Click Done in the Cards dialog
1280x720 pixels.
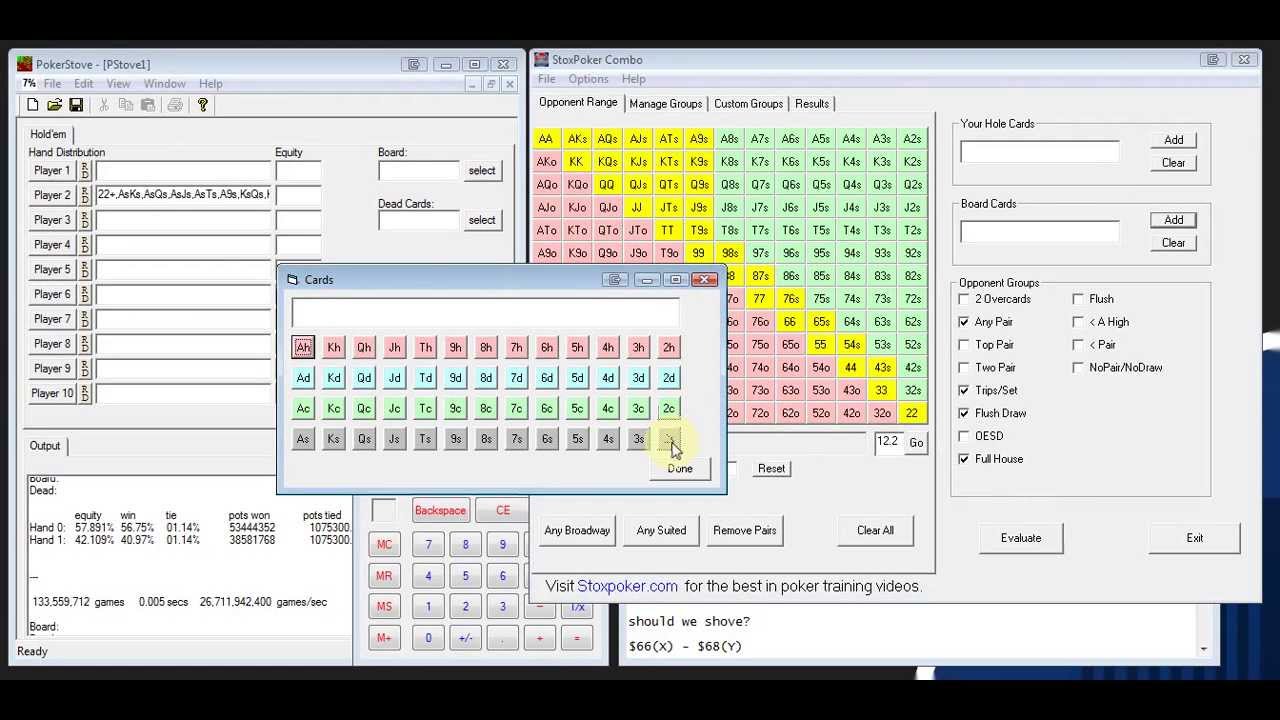point(680,469)
